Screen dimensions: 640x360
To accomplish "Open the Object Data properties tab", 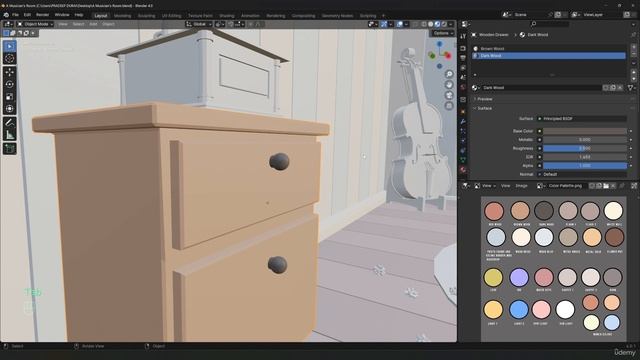I will coord(463,160).
